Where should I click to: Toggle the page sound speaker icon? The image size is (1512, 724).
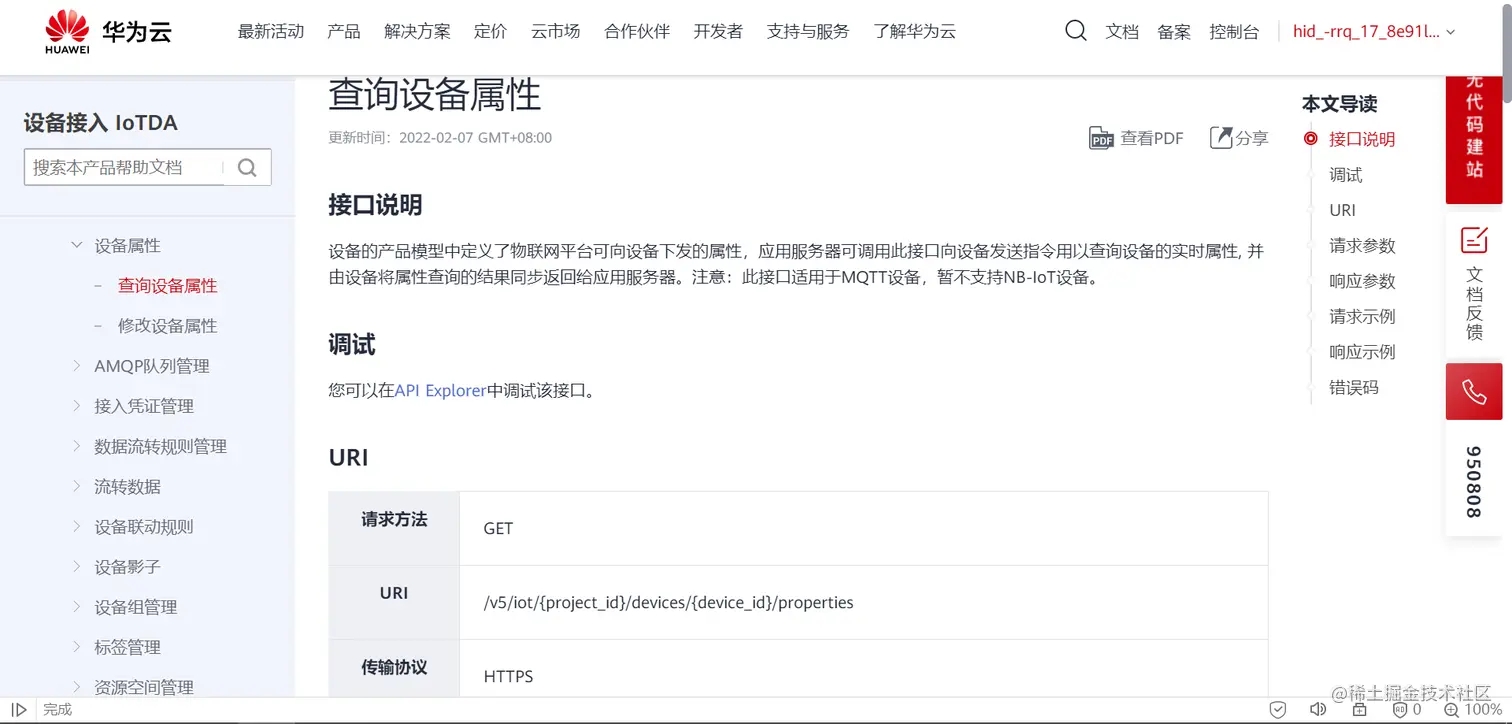click(x=1318, y=710)
